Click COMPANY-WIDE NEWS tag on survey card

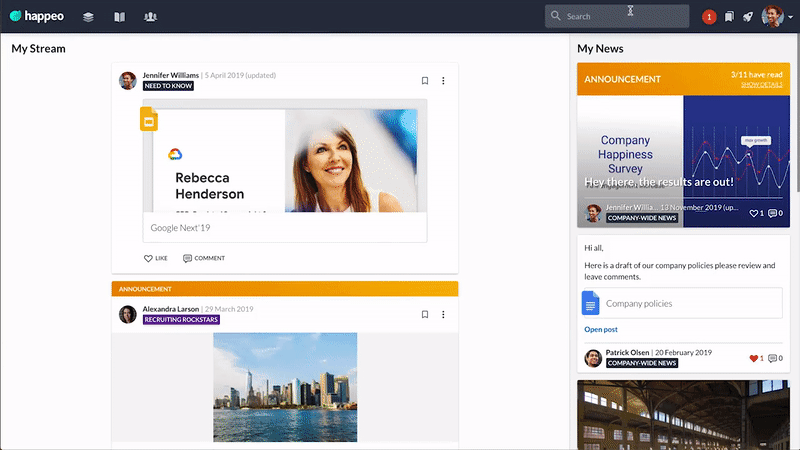tap(642, 218)
